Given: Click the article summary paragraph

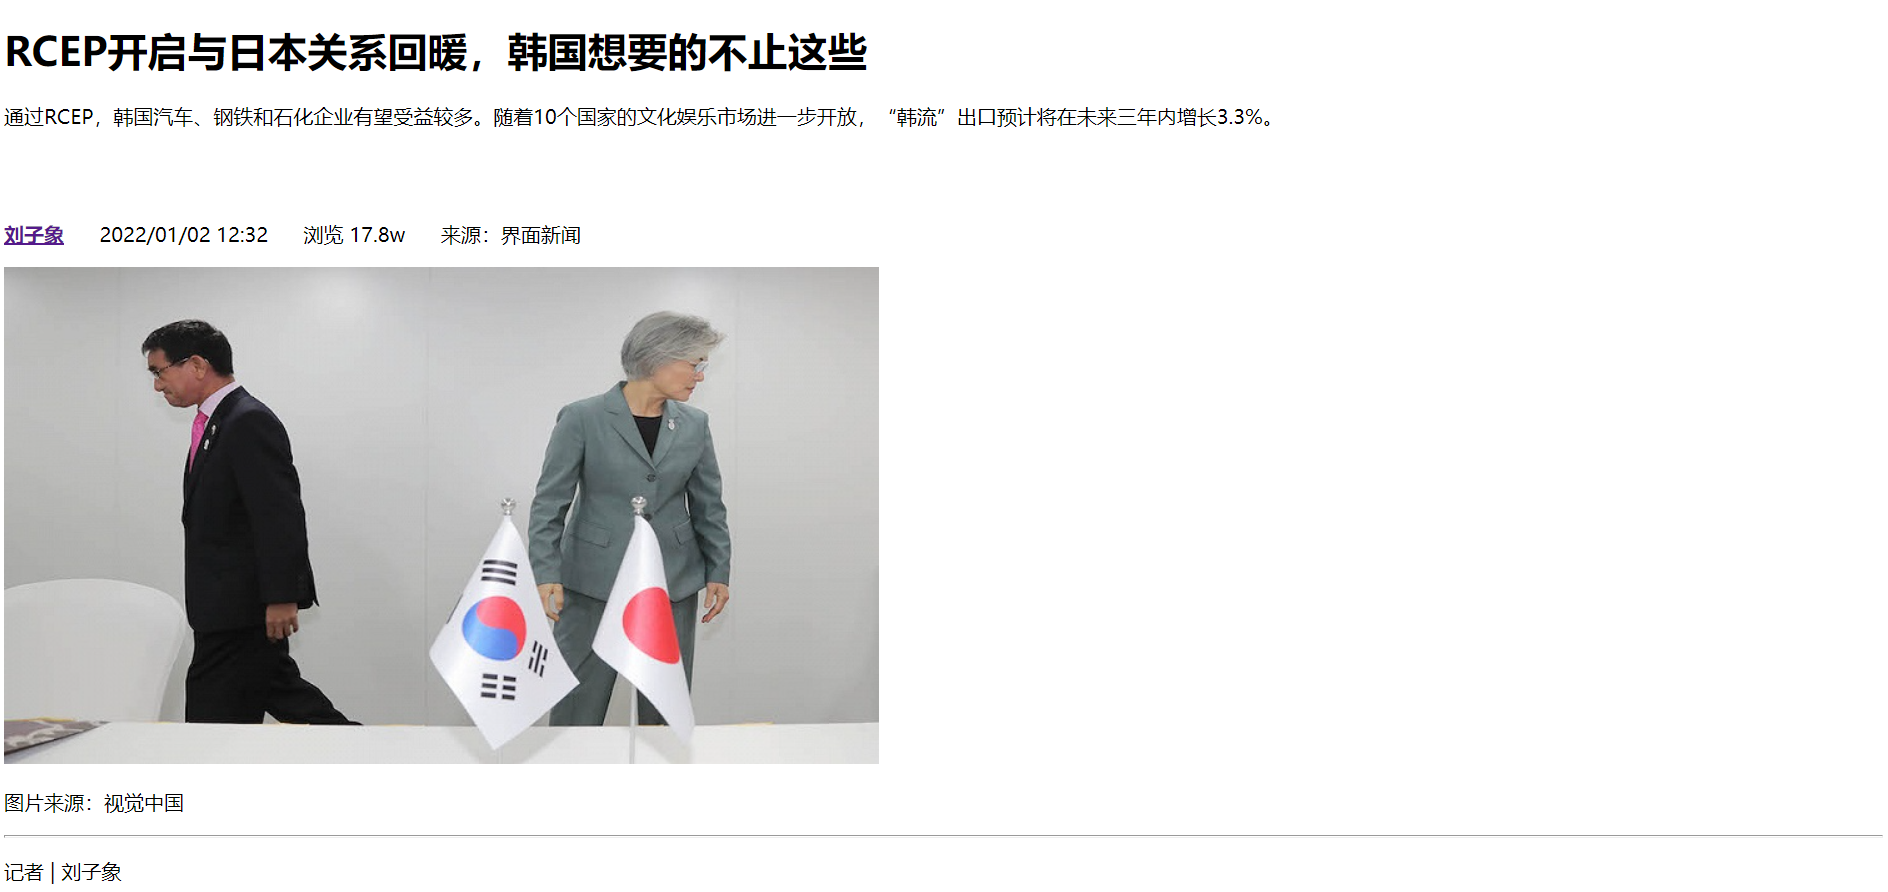Looking at the screenshot, I should point(641,118).
